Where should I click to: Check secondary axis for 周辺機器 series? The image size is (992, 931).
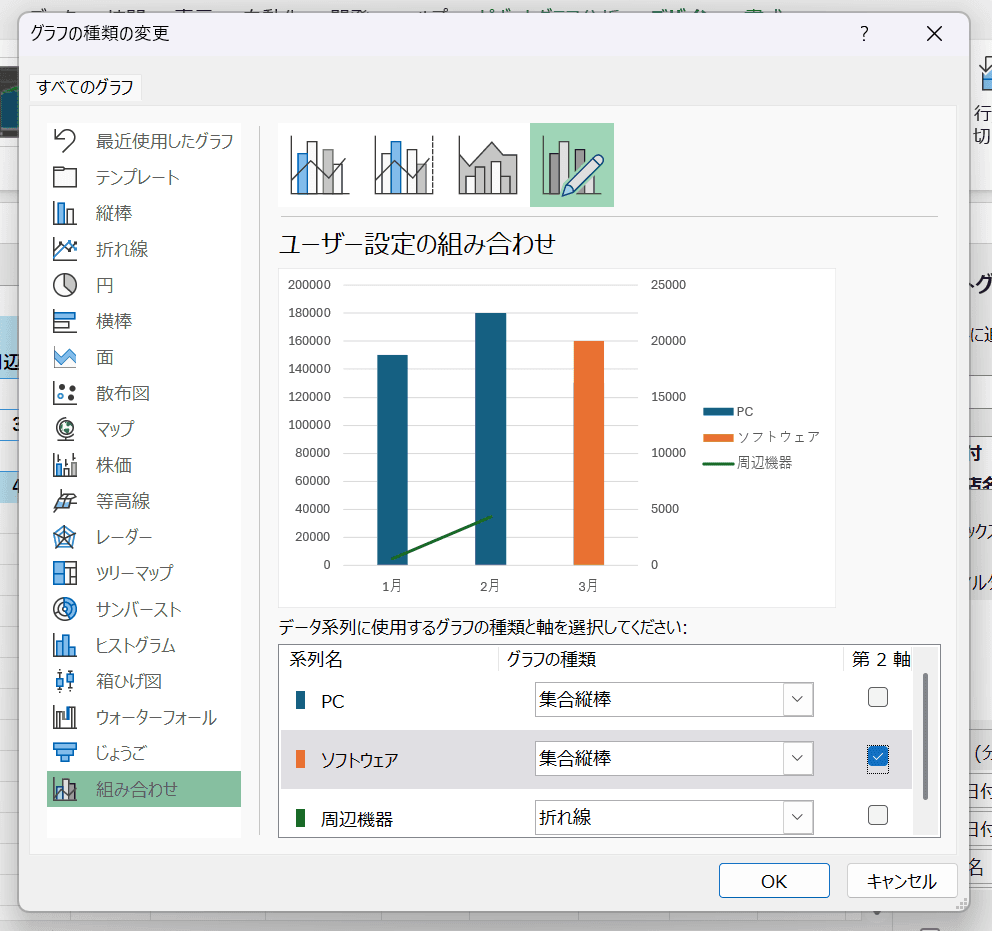[877, 815]
